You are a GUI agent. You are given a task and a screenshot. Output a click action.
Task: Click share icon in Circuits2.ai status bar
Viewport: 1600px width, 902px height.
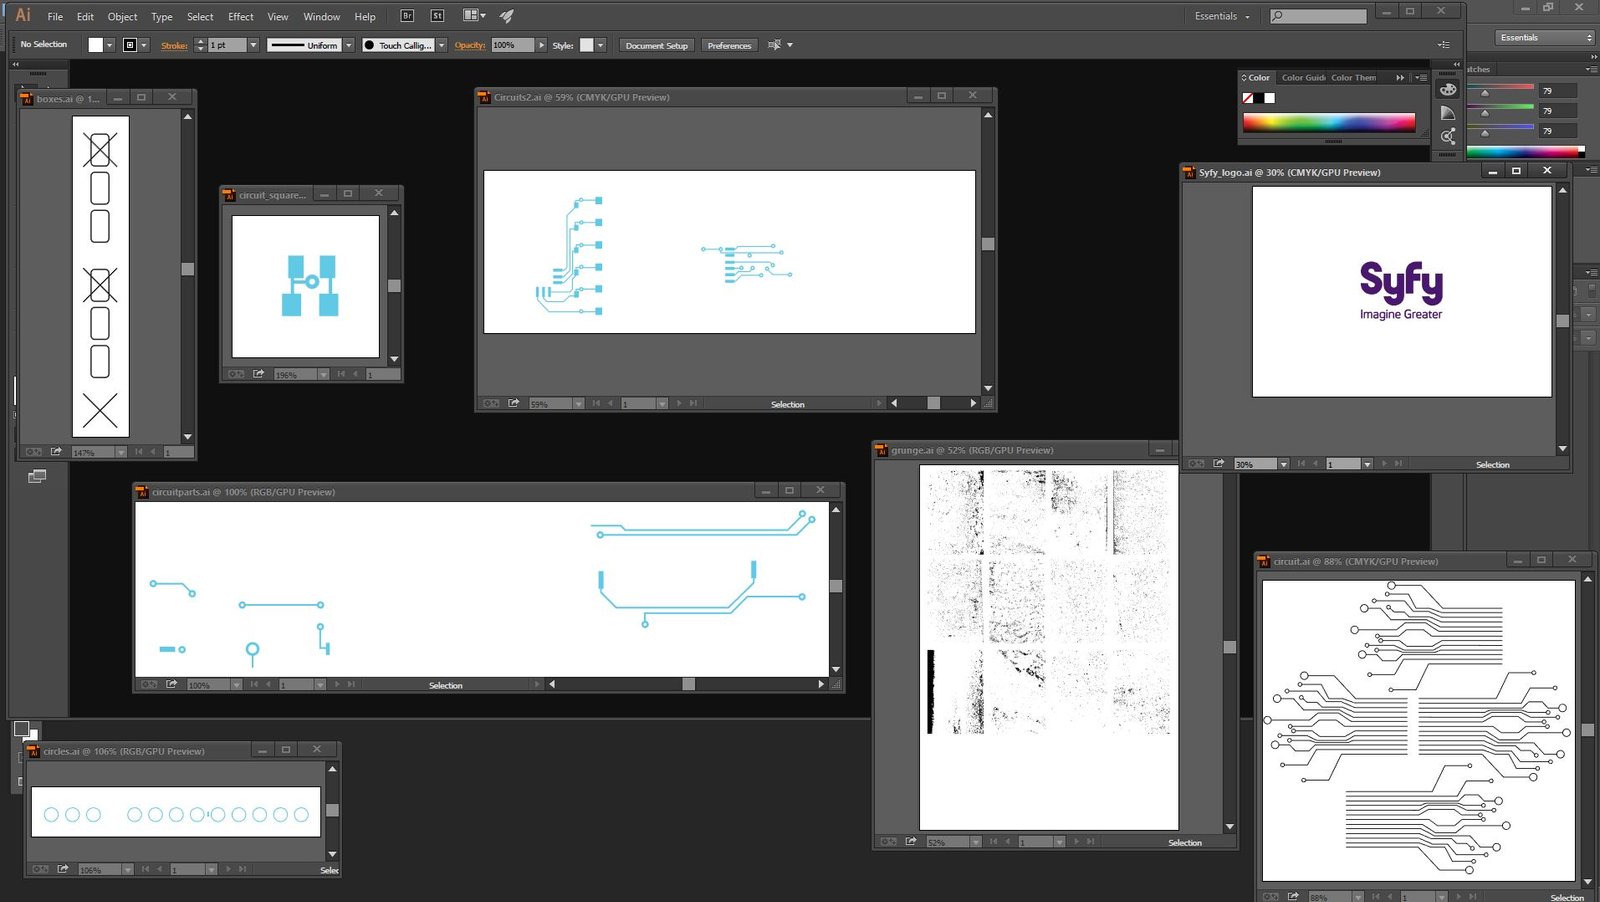[x=514, y=404]
